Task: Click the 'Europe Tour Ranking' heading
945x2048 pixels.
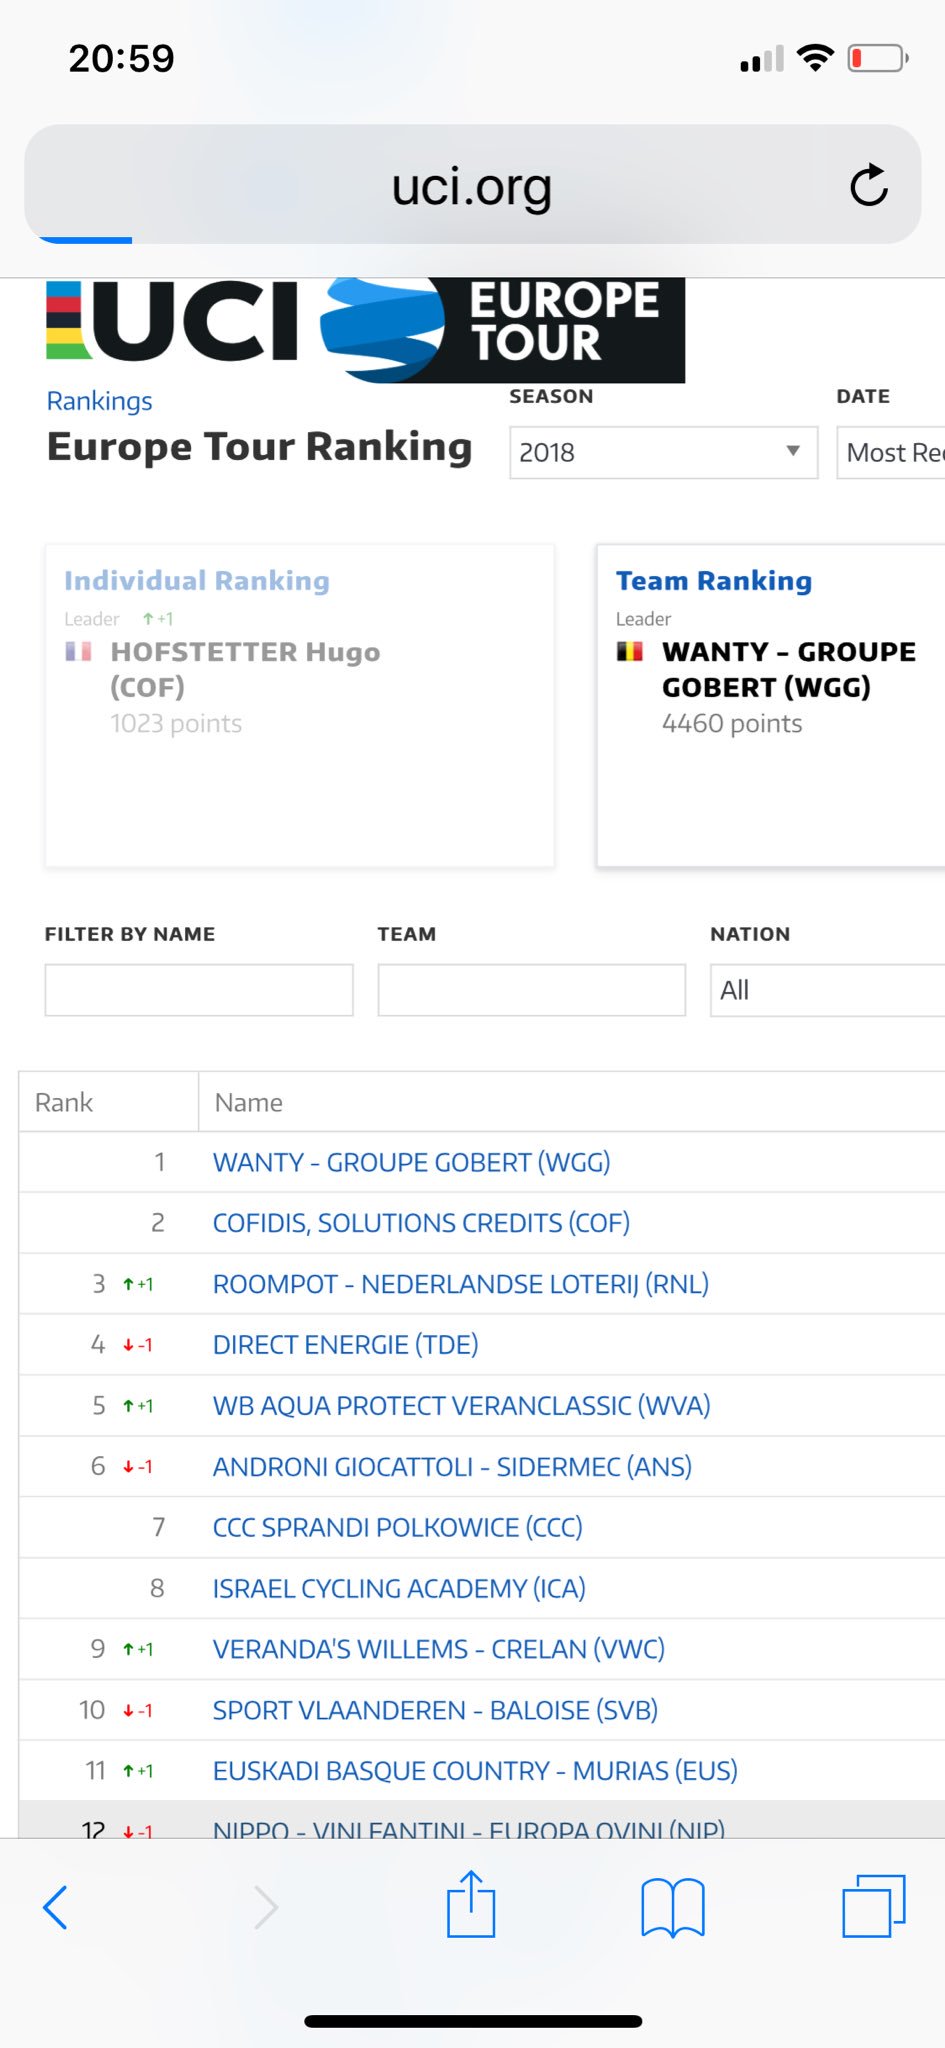Action: pos(259,447)
